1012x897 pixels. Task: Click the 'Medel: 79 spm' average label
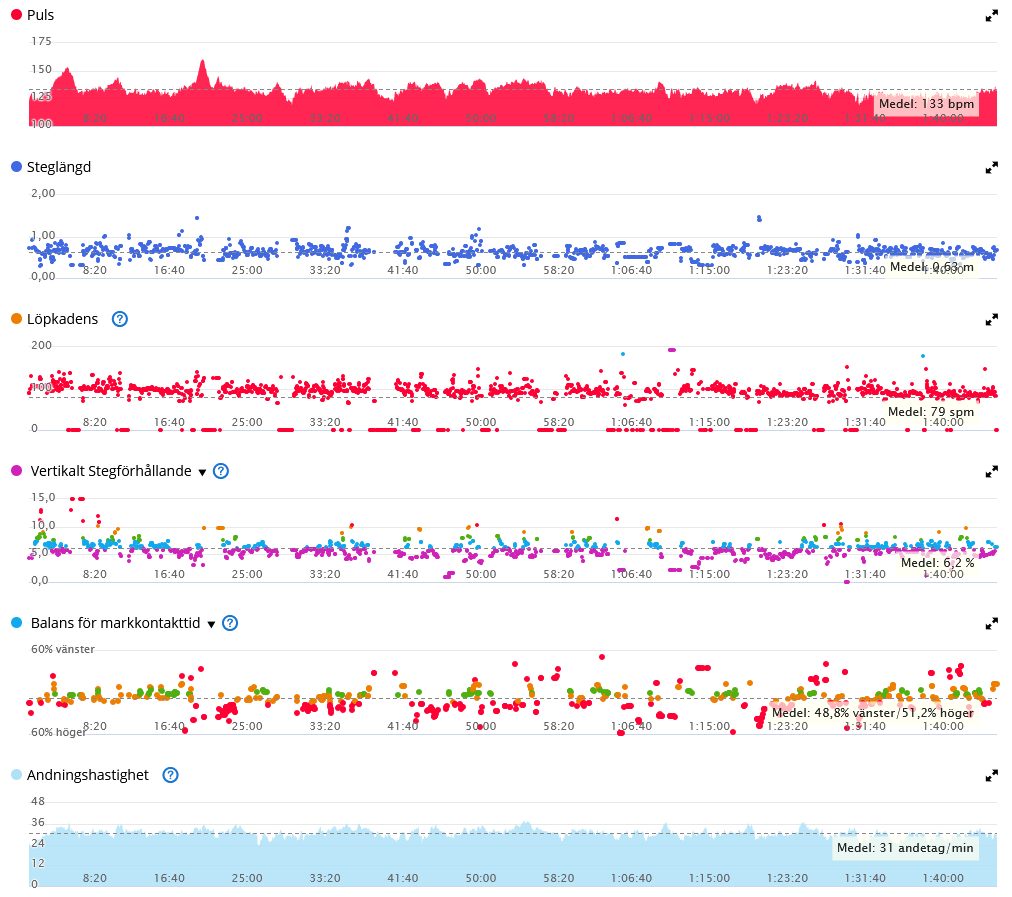931,412
